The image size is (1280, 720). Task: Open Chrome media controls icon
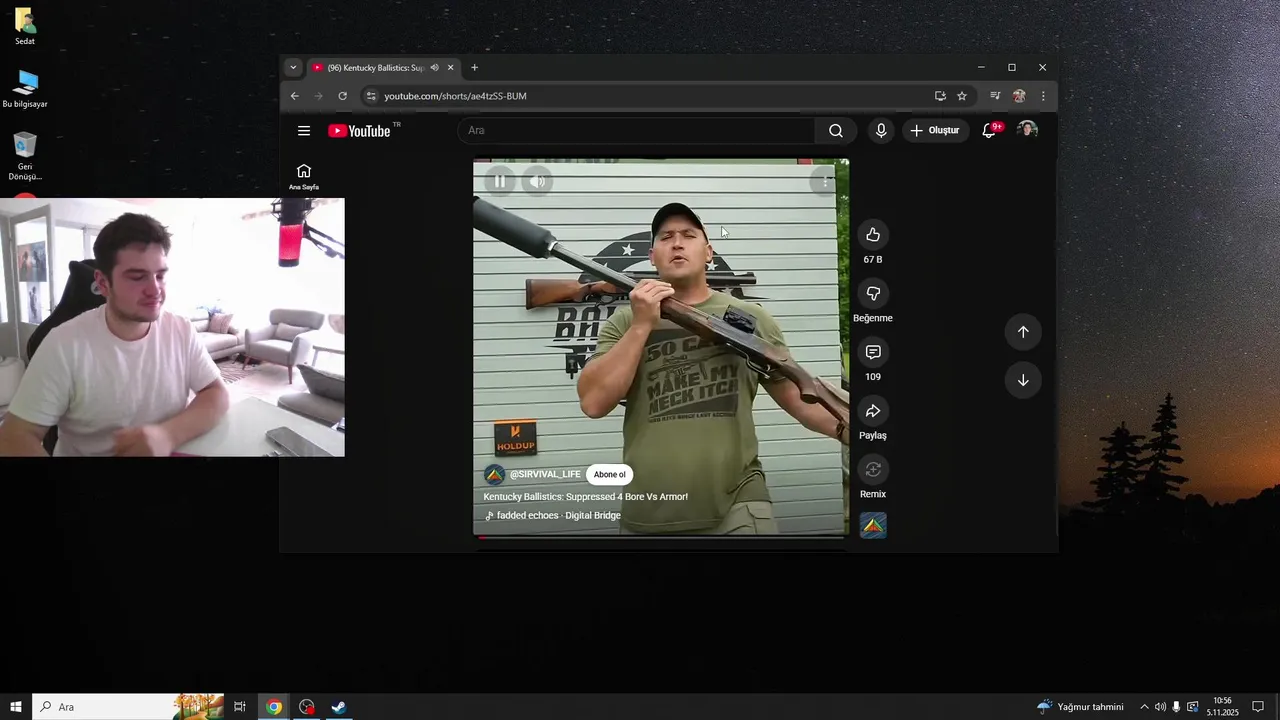995,96
